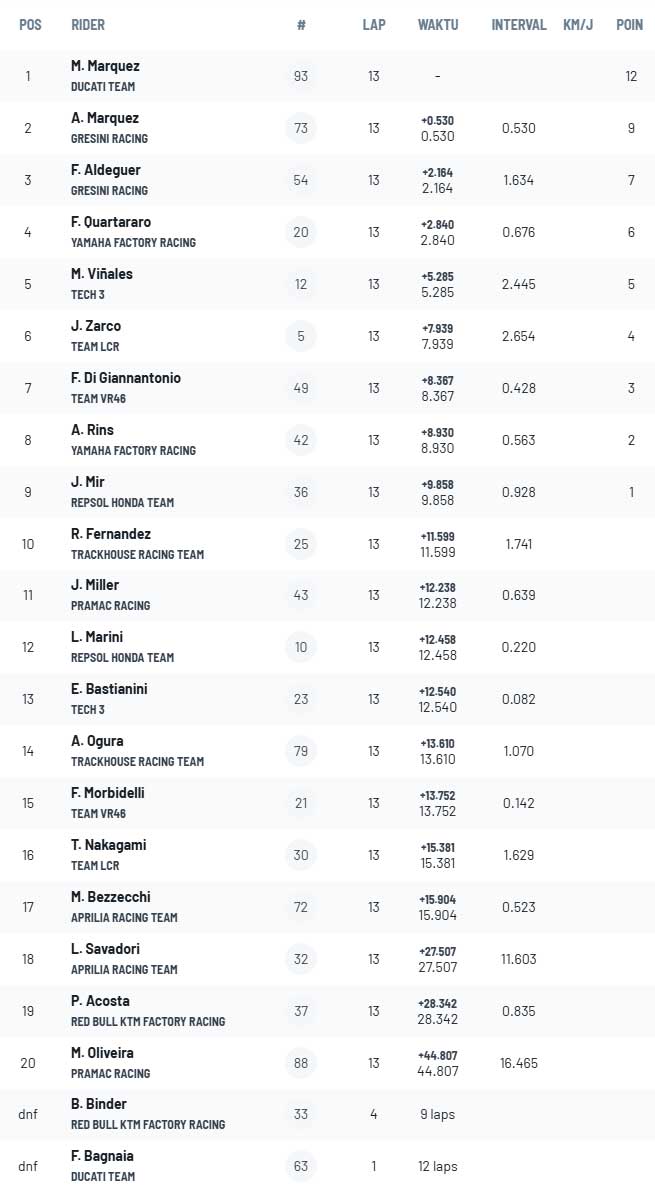Select the LAP column header
This screenshot has height=1199, width=655.
[374, 24]
